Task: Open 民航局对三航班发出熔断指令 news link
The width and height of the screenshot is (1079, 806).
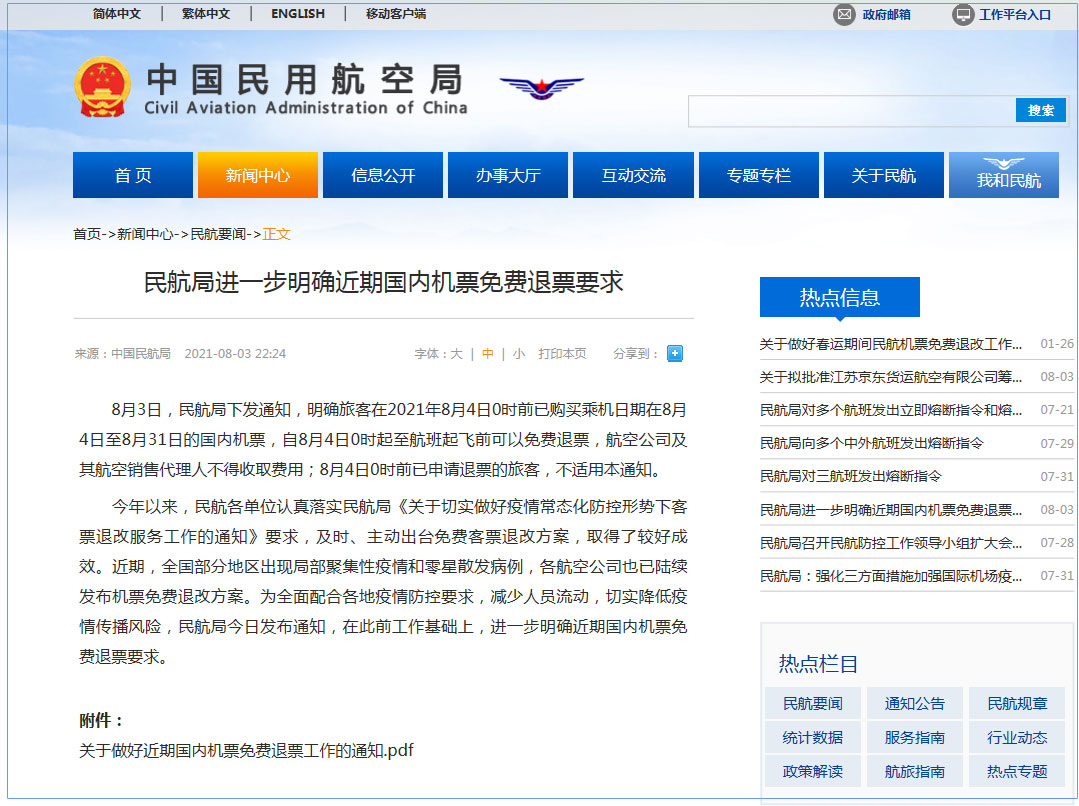Action: coord(850,476)
